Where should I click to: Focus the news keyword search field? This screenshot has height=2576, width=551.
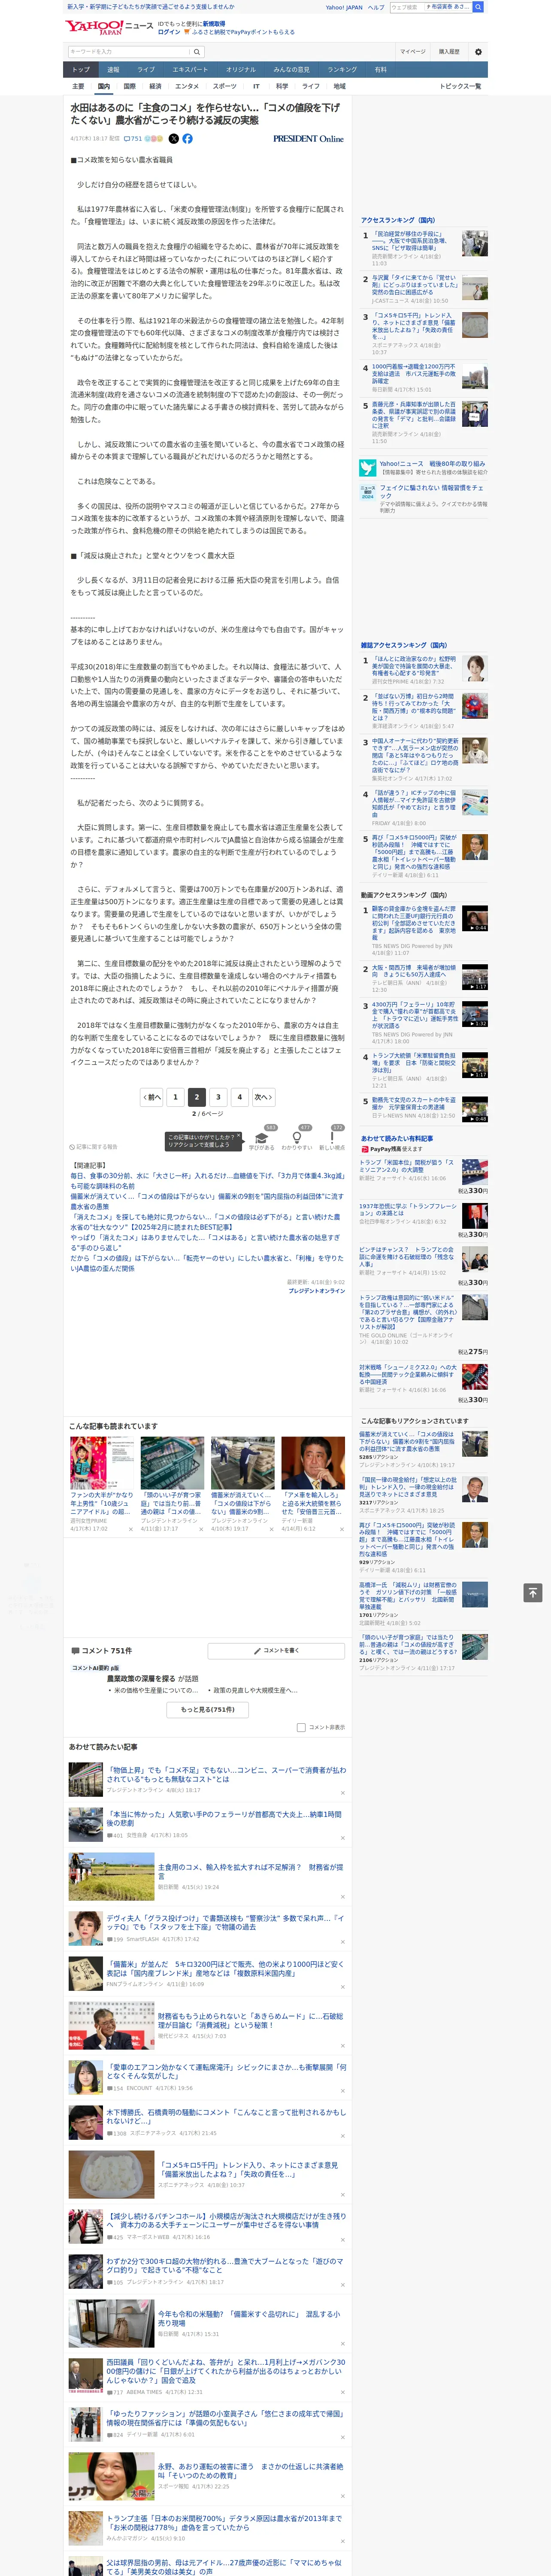(x=129, y=51)
